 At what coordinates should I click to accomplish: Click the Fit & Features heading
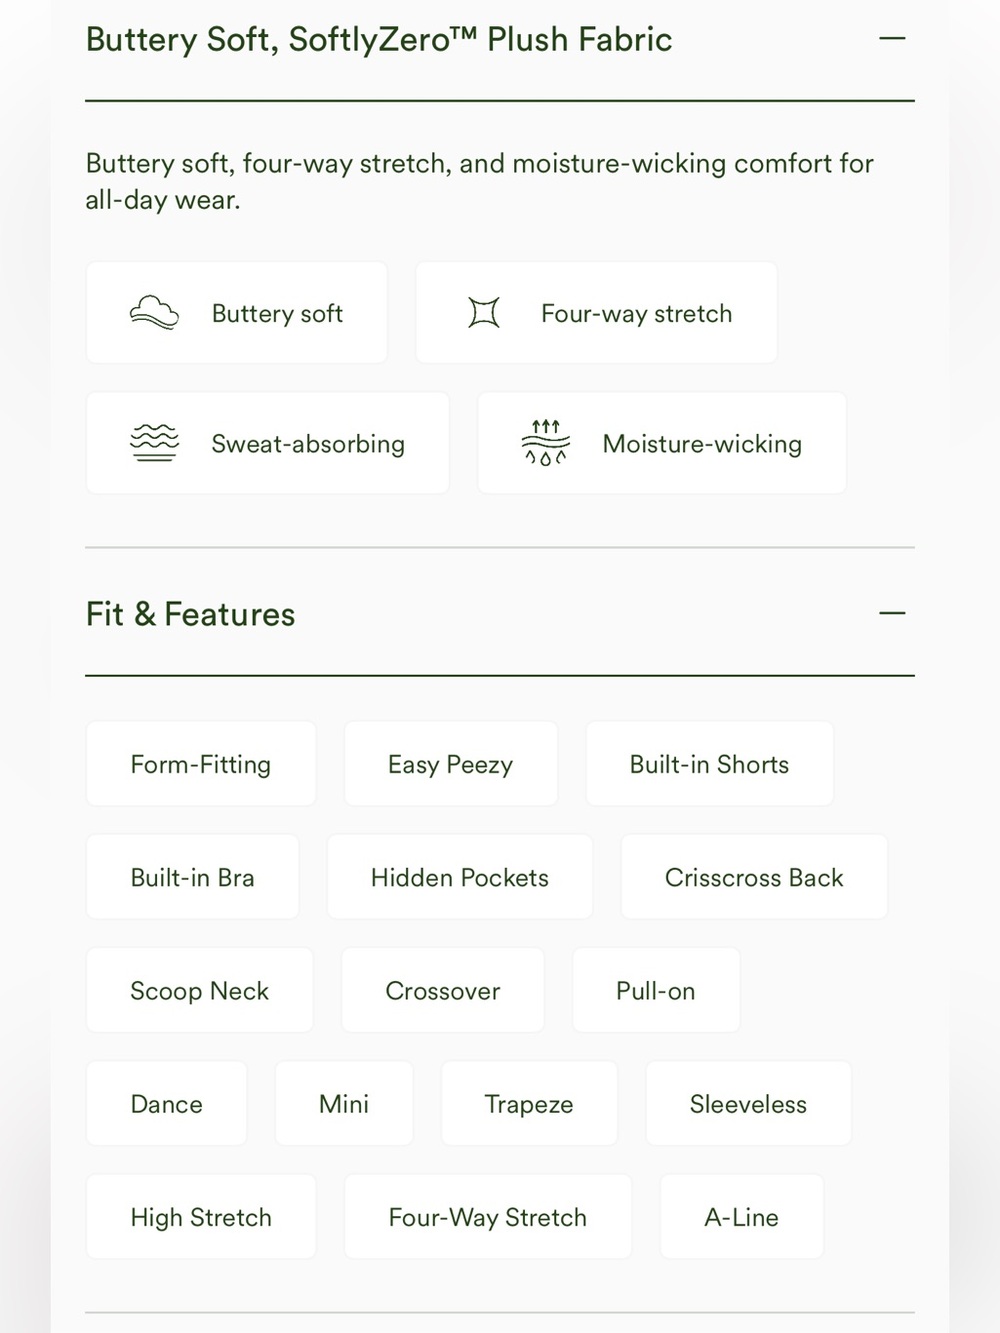click(x=190, y=614)
